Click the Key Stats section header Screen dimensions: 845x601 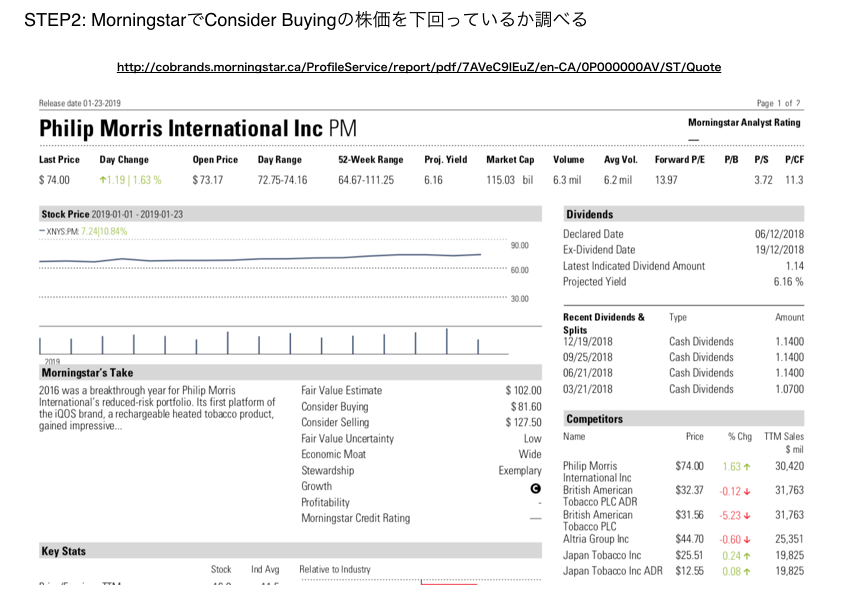click(x=63, y=551)
